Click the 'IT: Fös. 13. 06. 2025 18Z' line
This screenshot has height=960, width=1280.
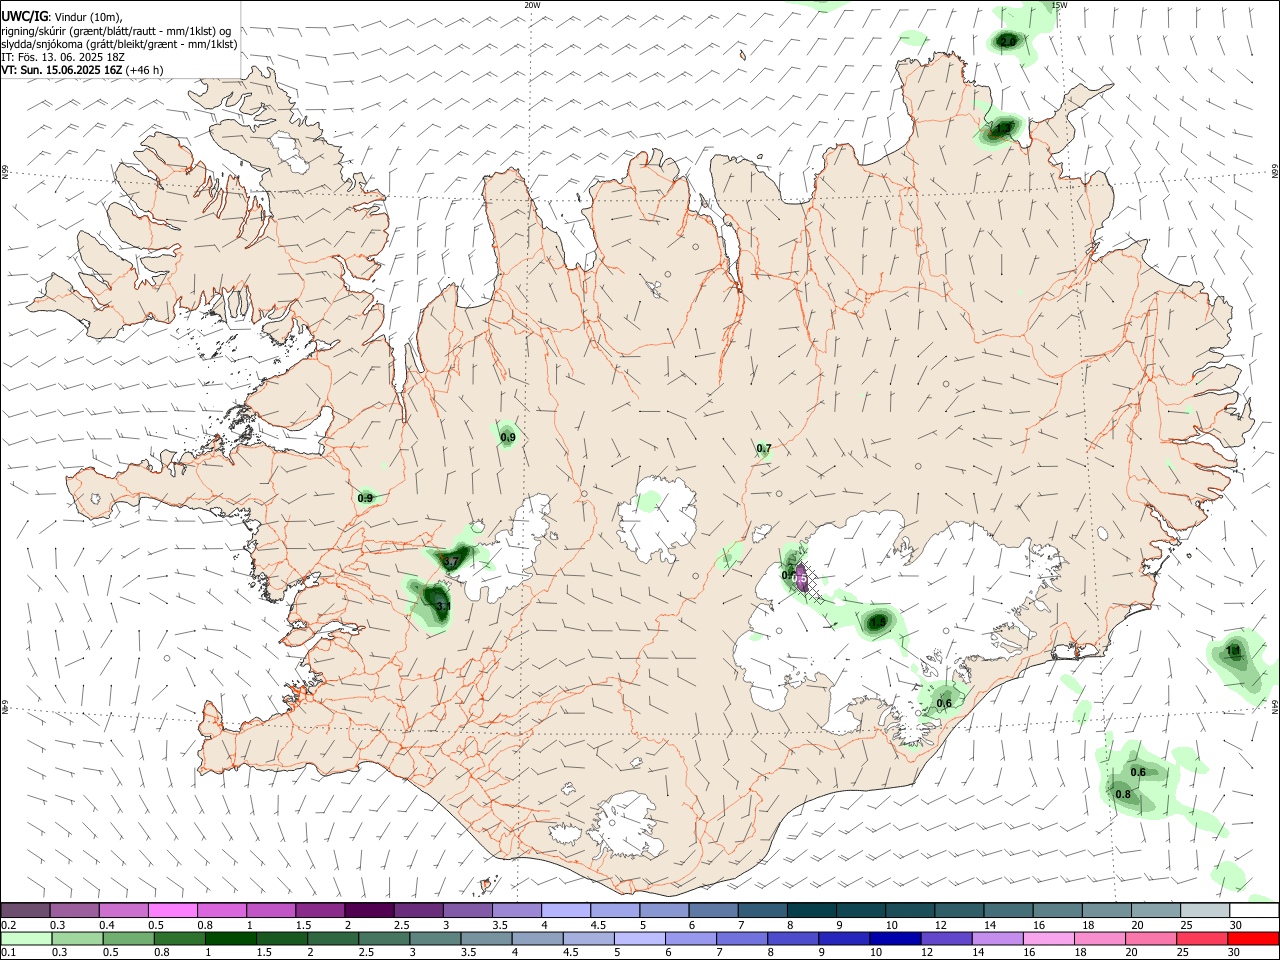pos(63,57)
